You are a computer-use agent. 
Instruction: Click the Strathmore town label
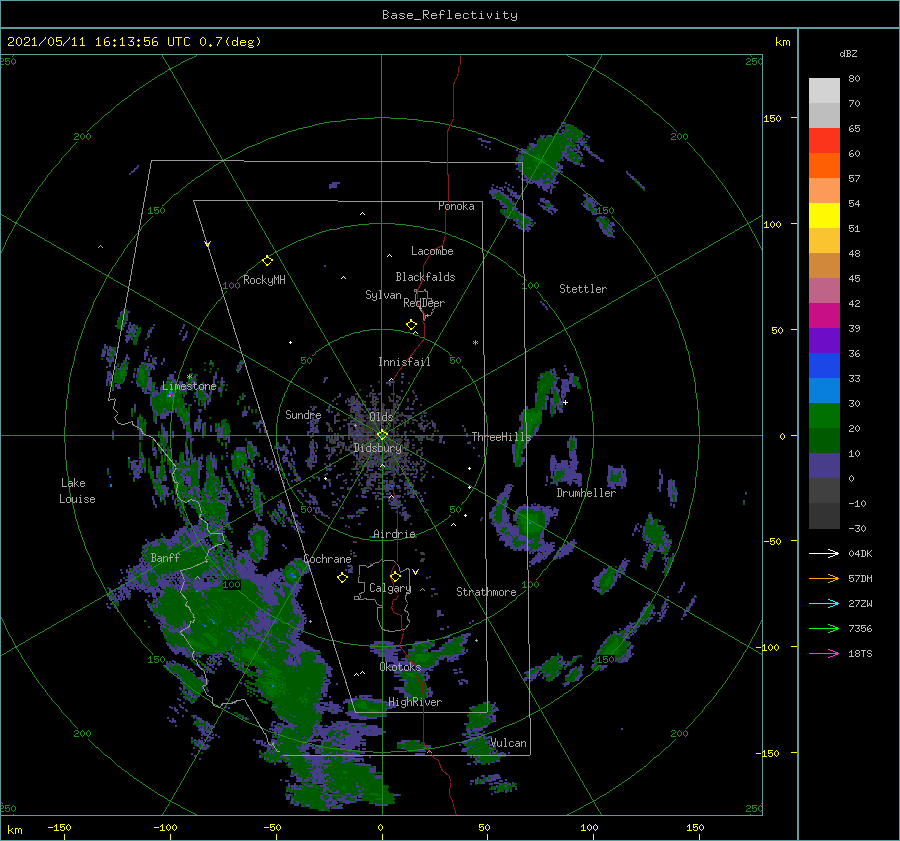486,592
